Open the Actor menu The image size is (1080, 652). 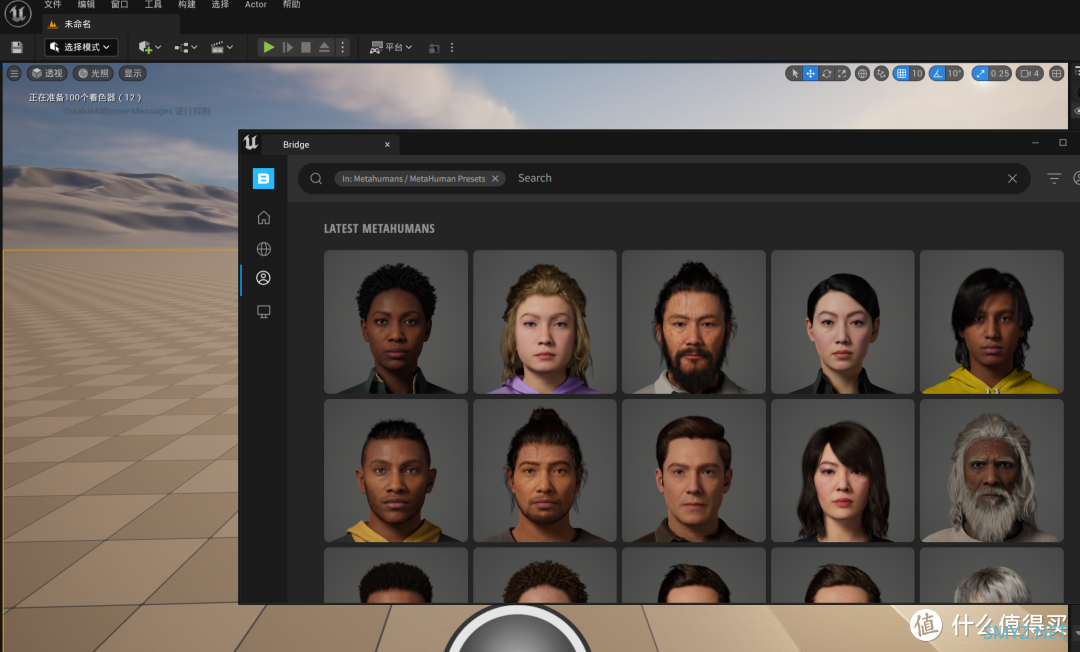pyautogui.click(x=256, y=4)
